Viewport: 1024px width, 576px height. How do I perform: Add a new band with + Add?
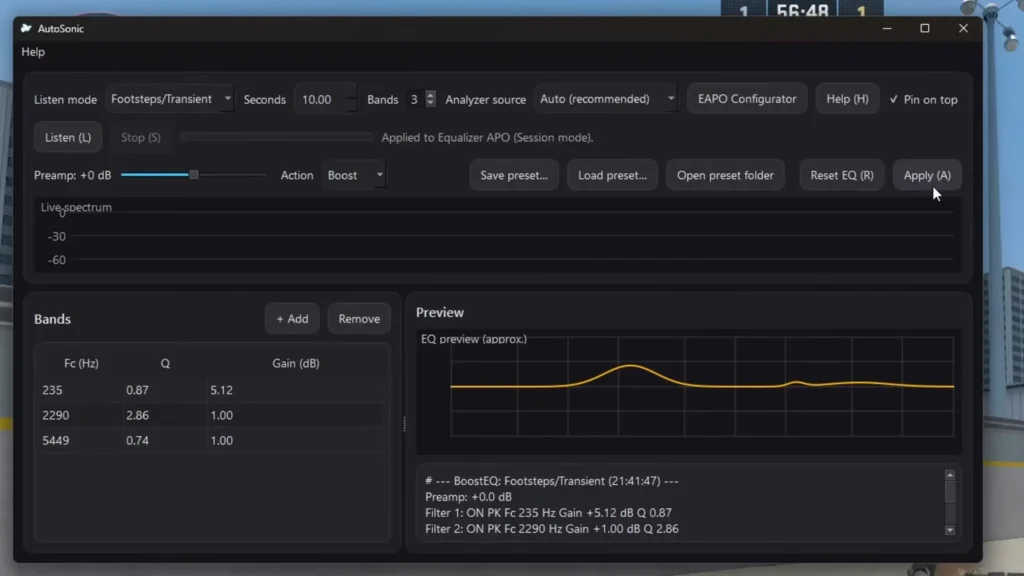click(292, 319)
